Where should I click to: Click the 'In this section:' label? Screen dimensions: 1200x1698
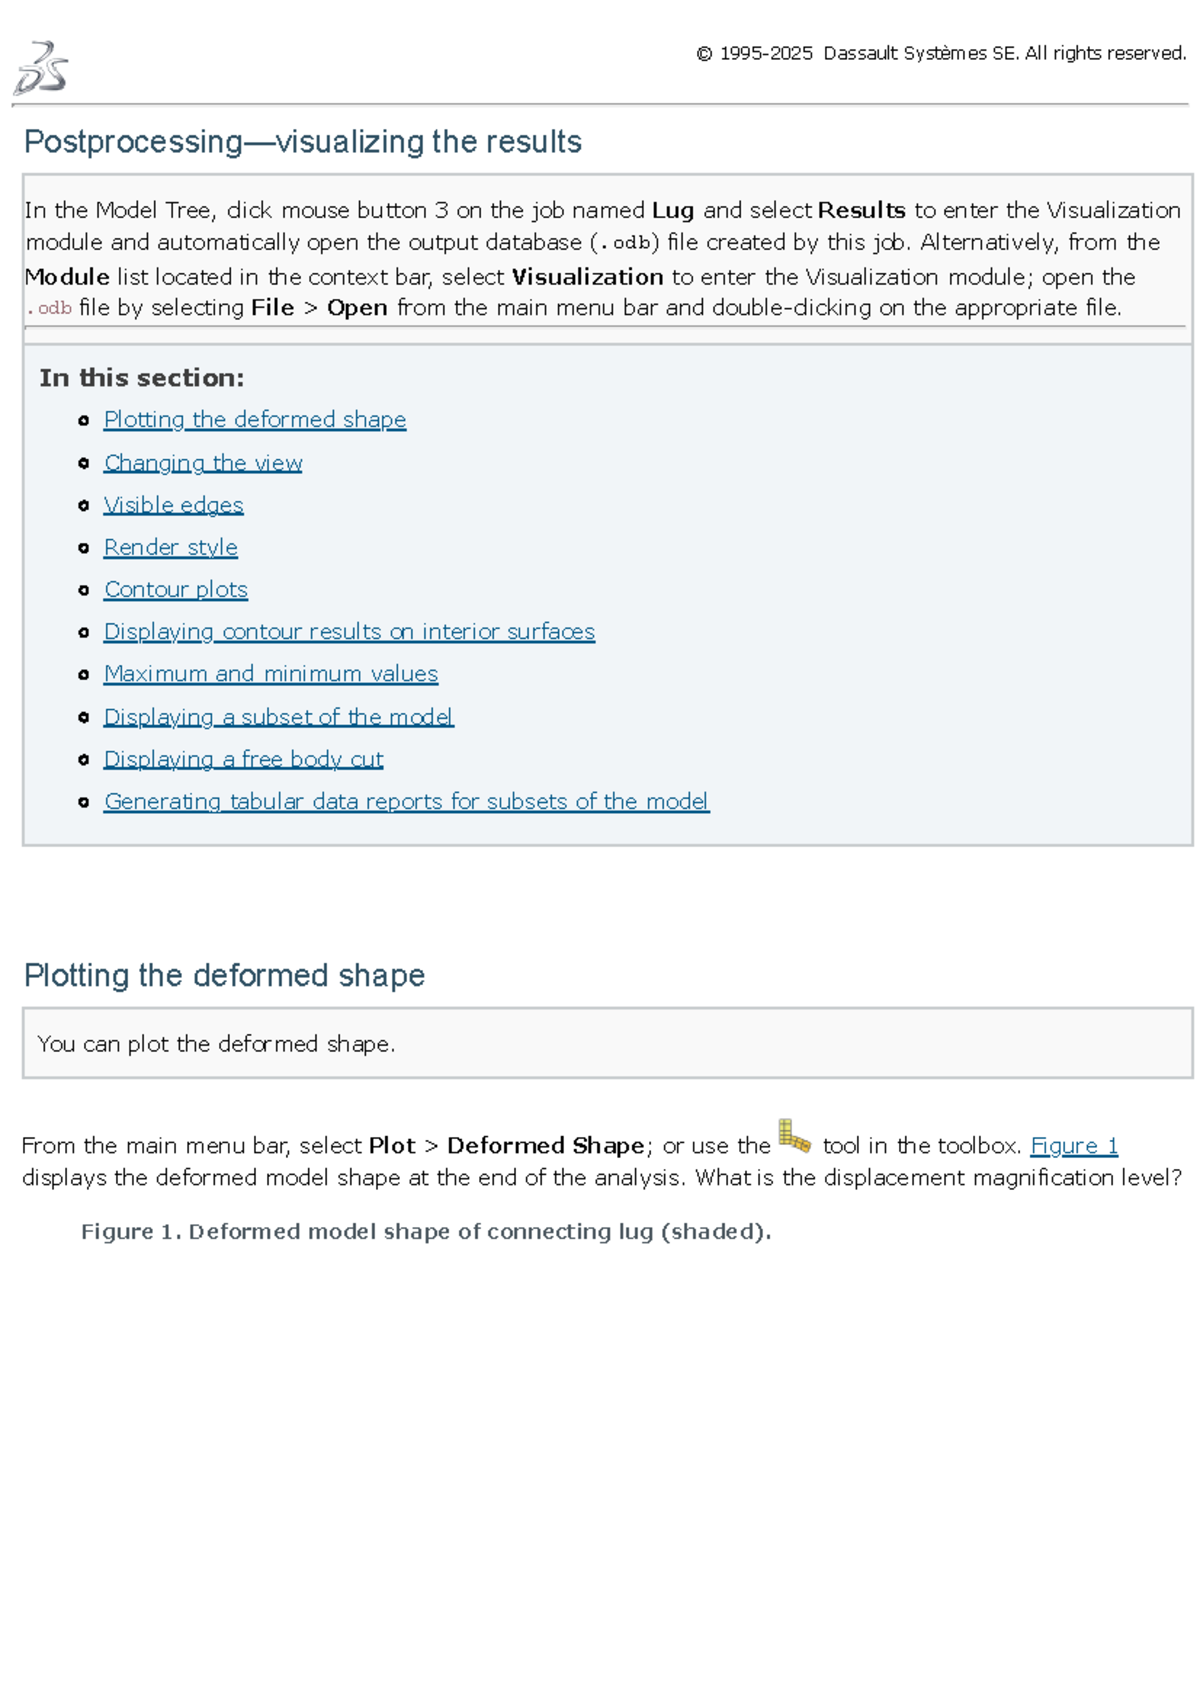(142, 378)
